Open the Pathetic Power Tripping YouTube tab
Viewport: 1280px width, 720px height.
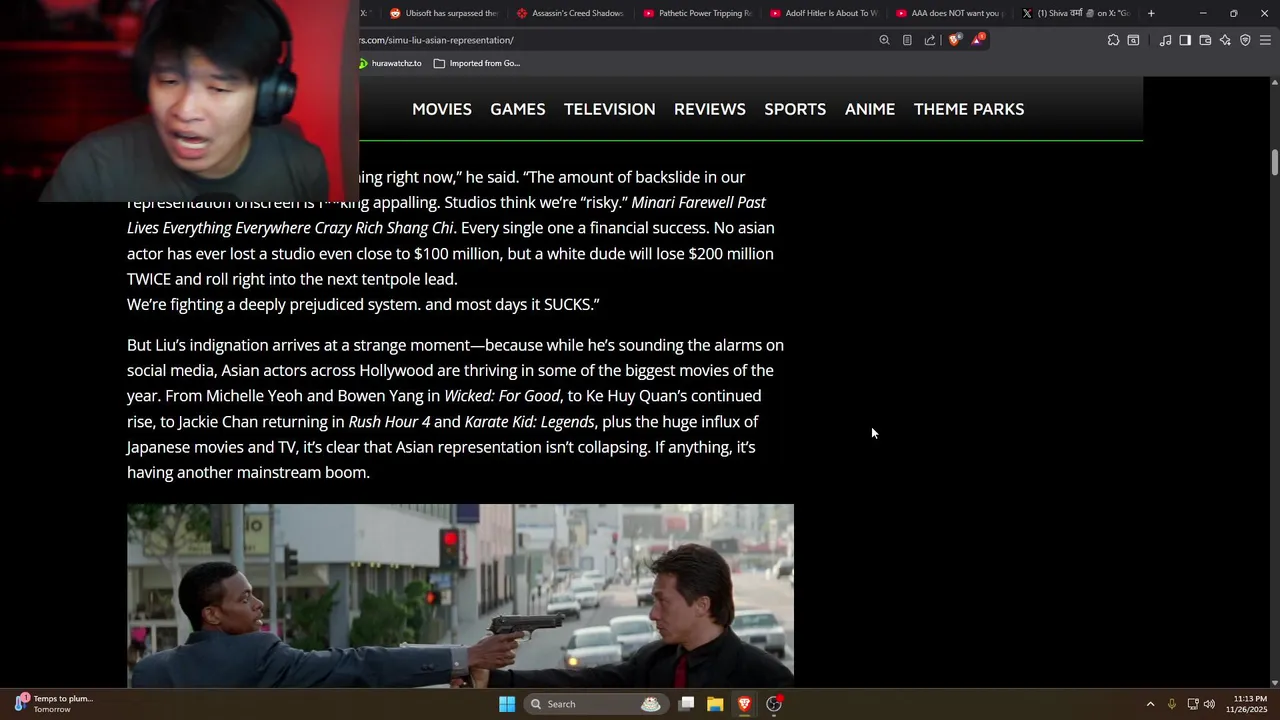(697, 13)
